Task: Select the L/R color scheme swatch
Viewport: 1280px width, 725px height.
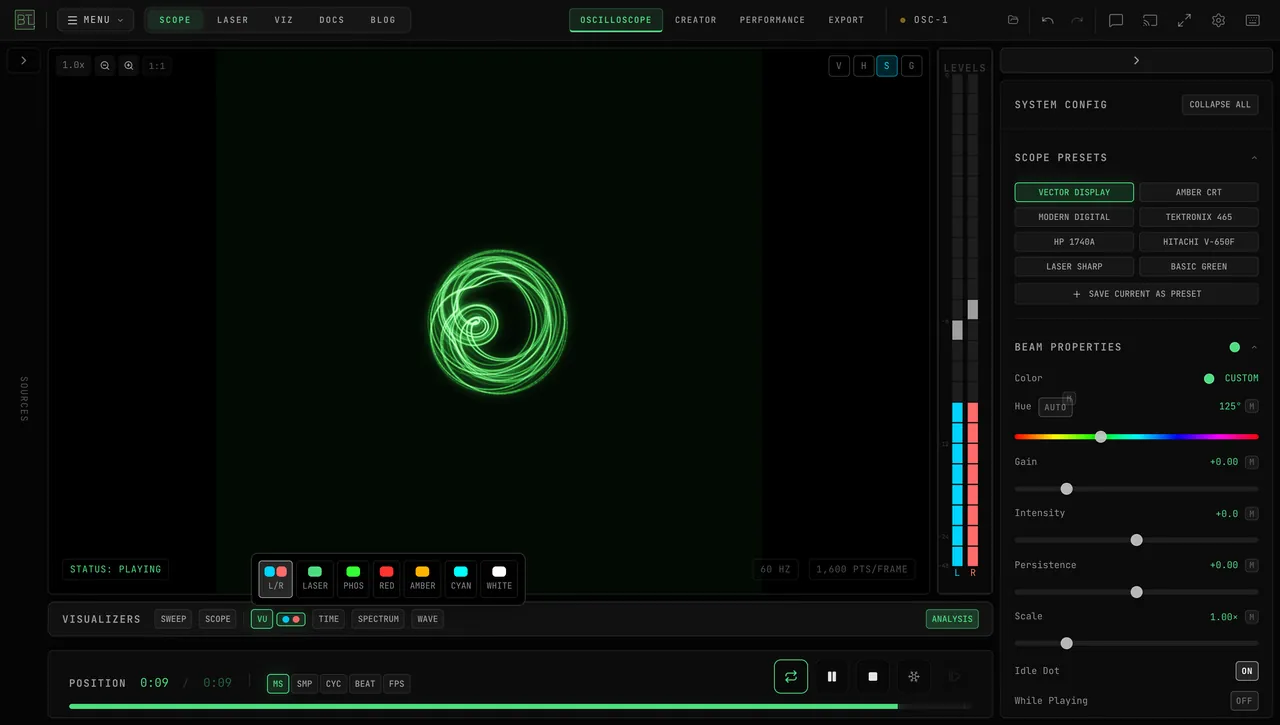Action: click(x=276, y=578)
